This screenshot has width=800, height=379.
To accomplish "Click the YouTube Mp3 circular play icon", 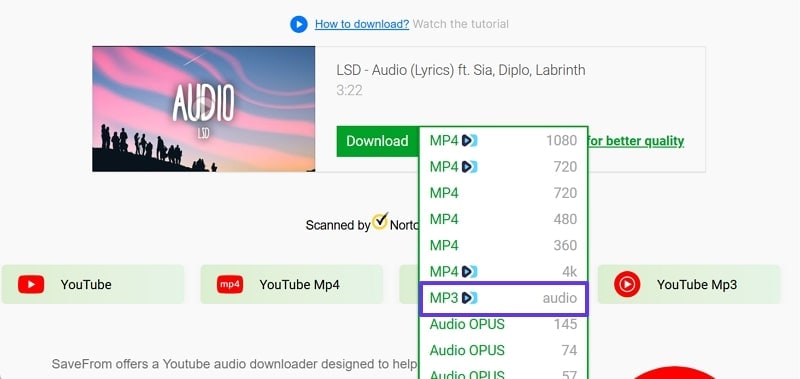I will [x=627, y=285].
